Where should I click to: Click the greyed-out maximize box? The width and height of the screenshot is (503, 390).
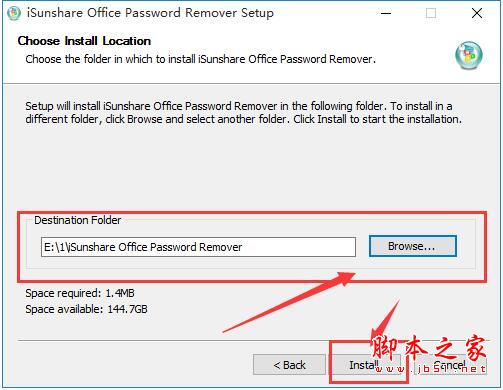coord(431,13)
